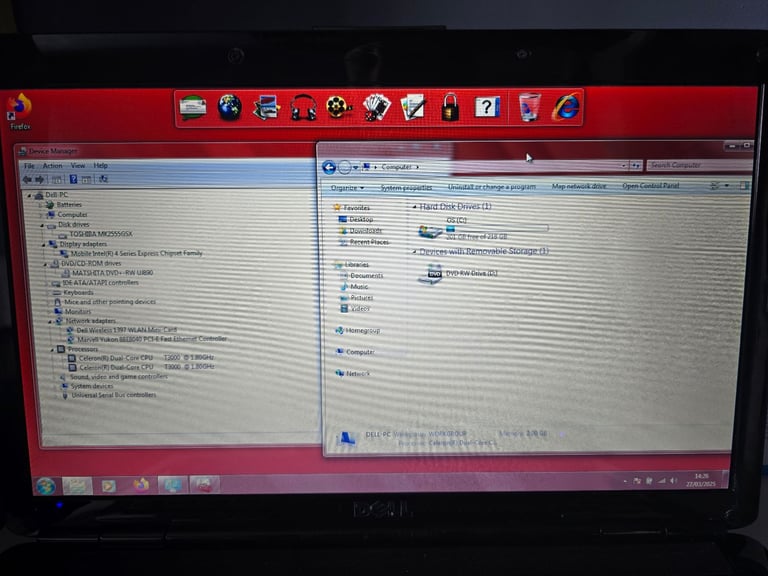
Task: Select Sound, video and game controllers
Action: coord(114,377)
